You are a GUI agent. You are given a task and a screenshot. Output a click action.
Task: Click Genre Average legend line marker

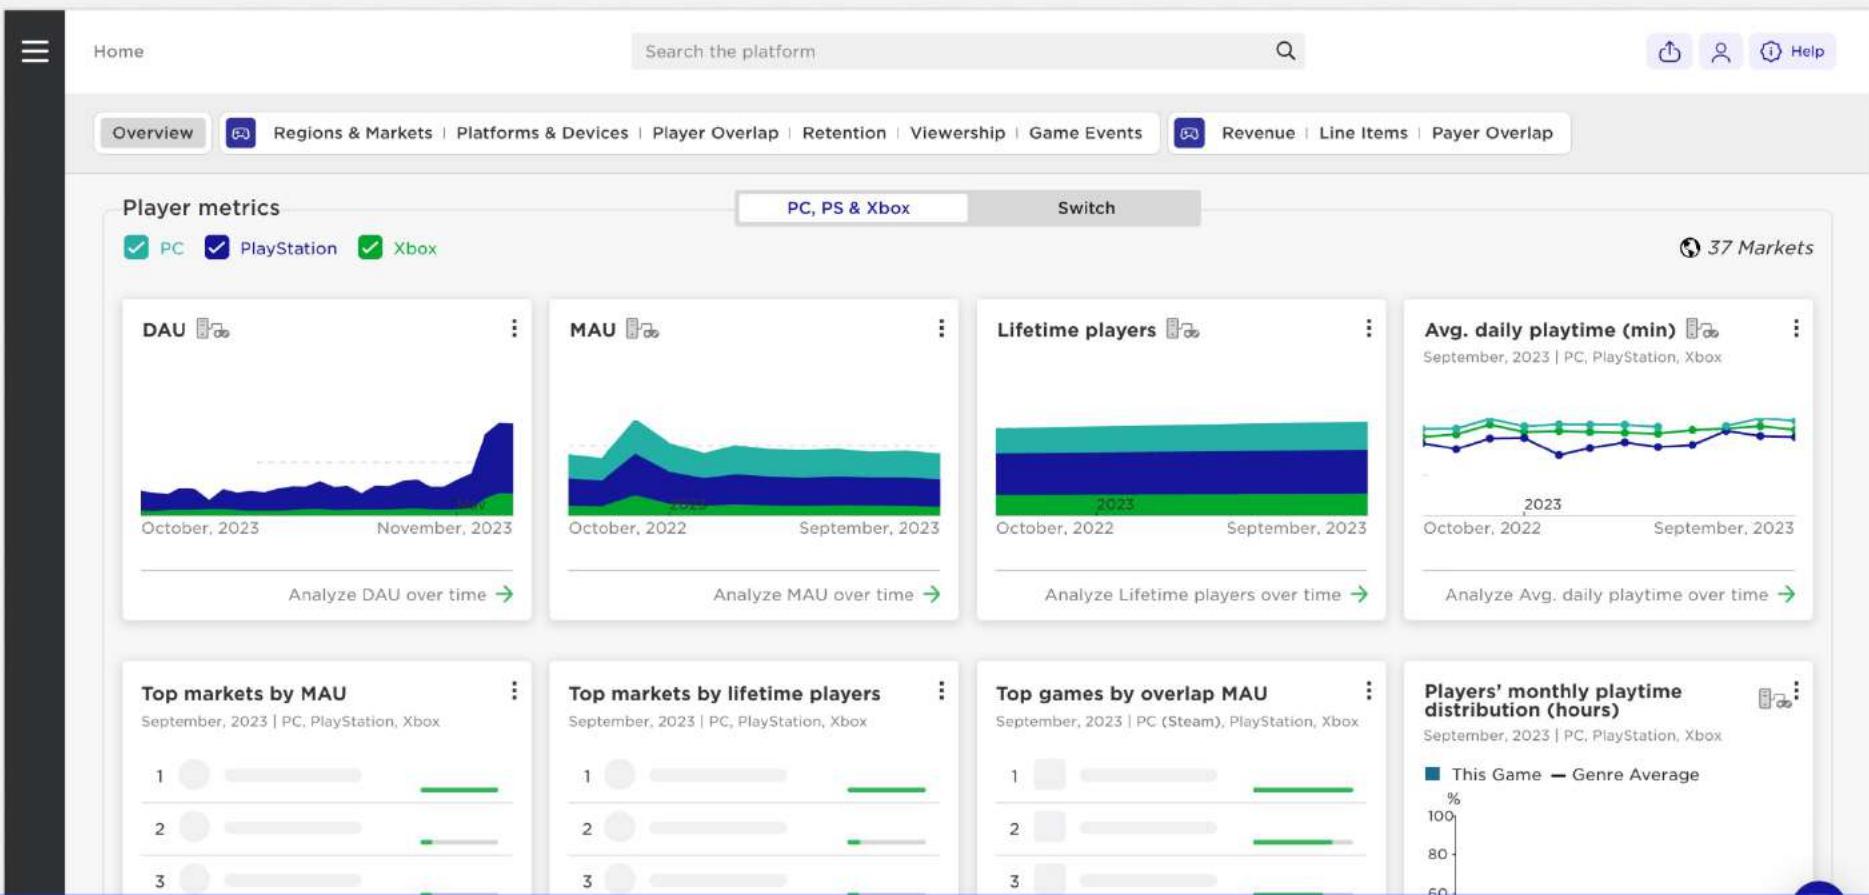click(x=1558, y=775)
